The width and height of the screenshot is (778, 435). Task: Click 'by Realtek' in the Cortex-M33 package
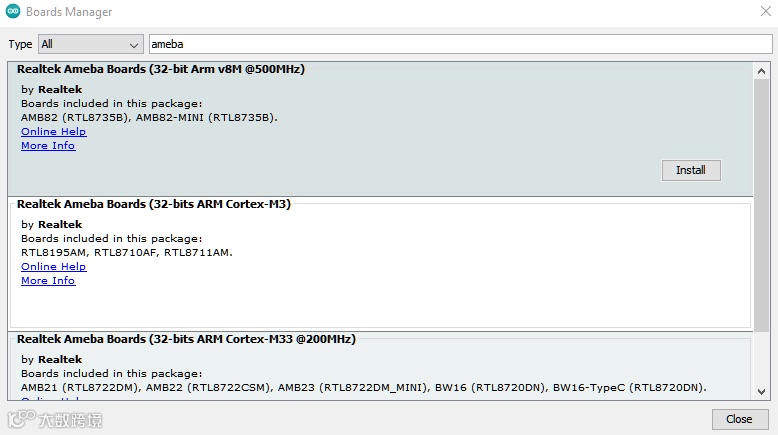(x=52, y=359)
